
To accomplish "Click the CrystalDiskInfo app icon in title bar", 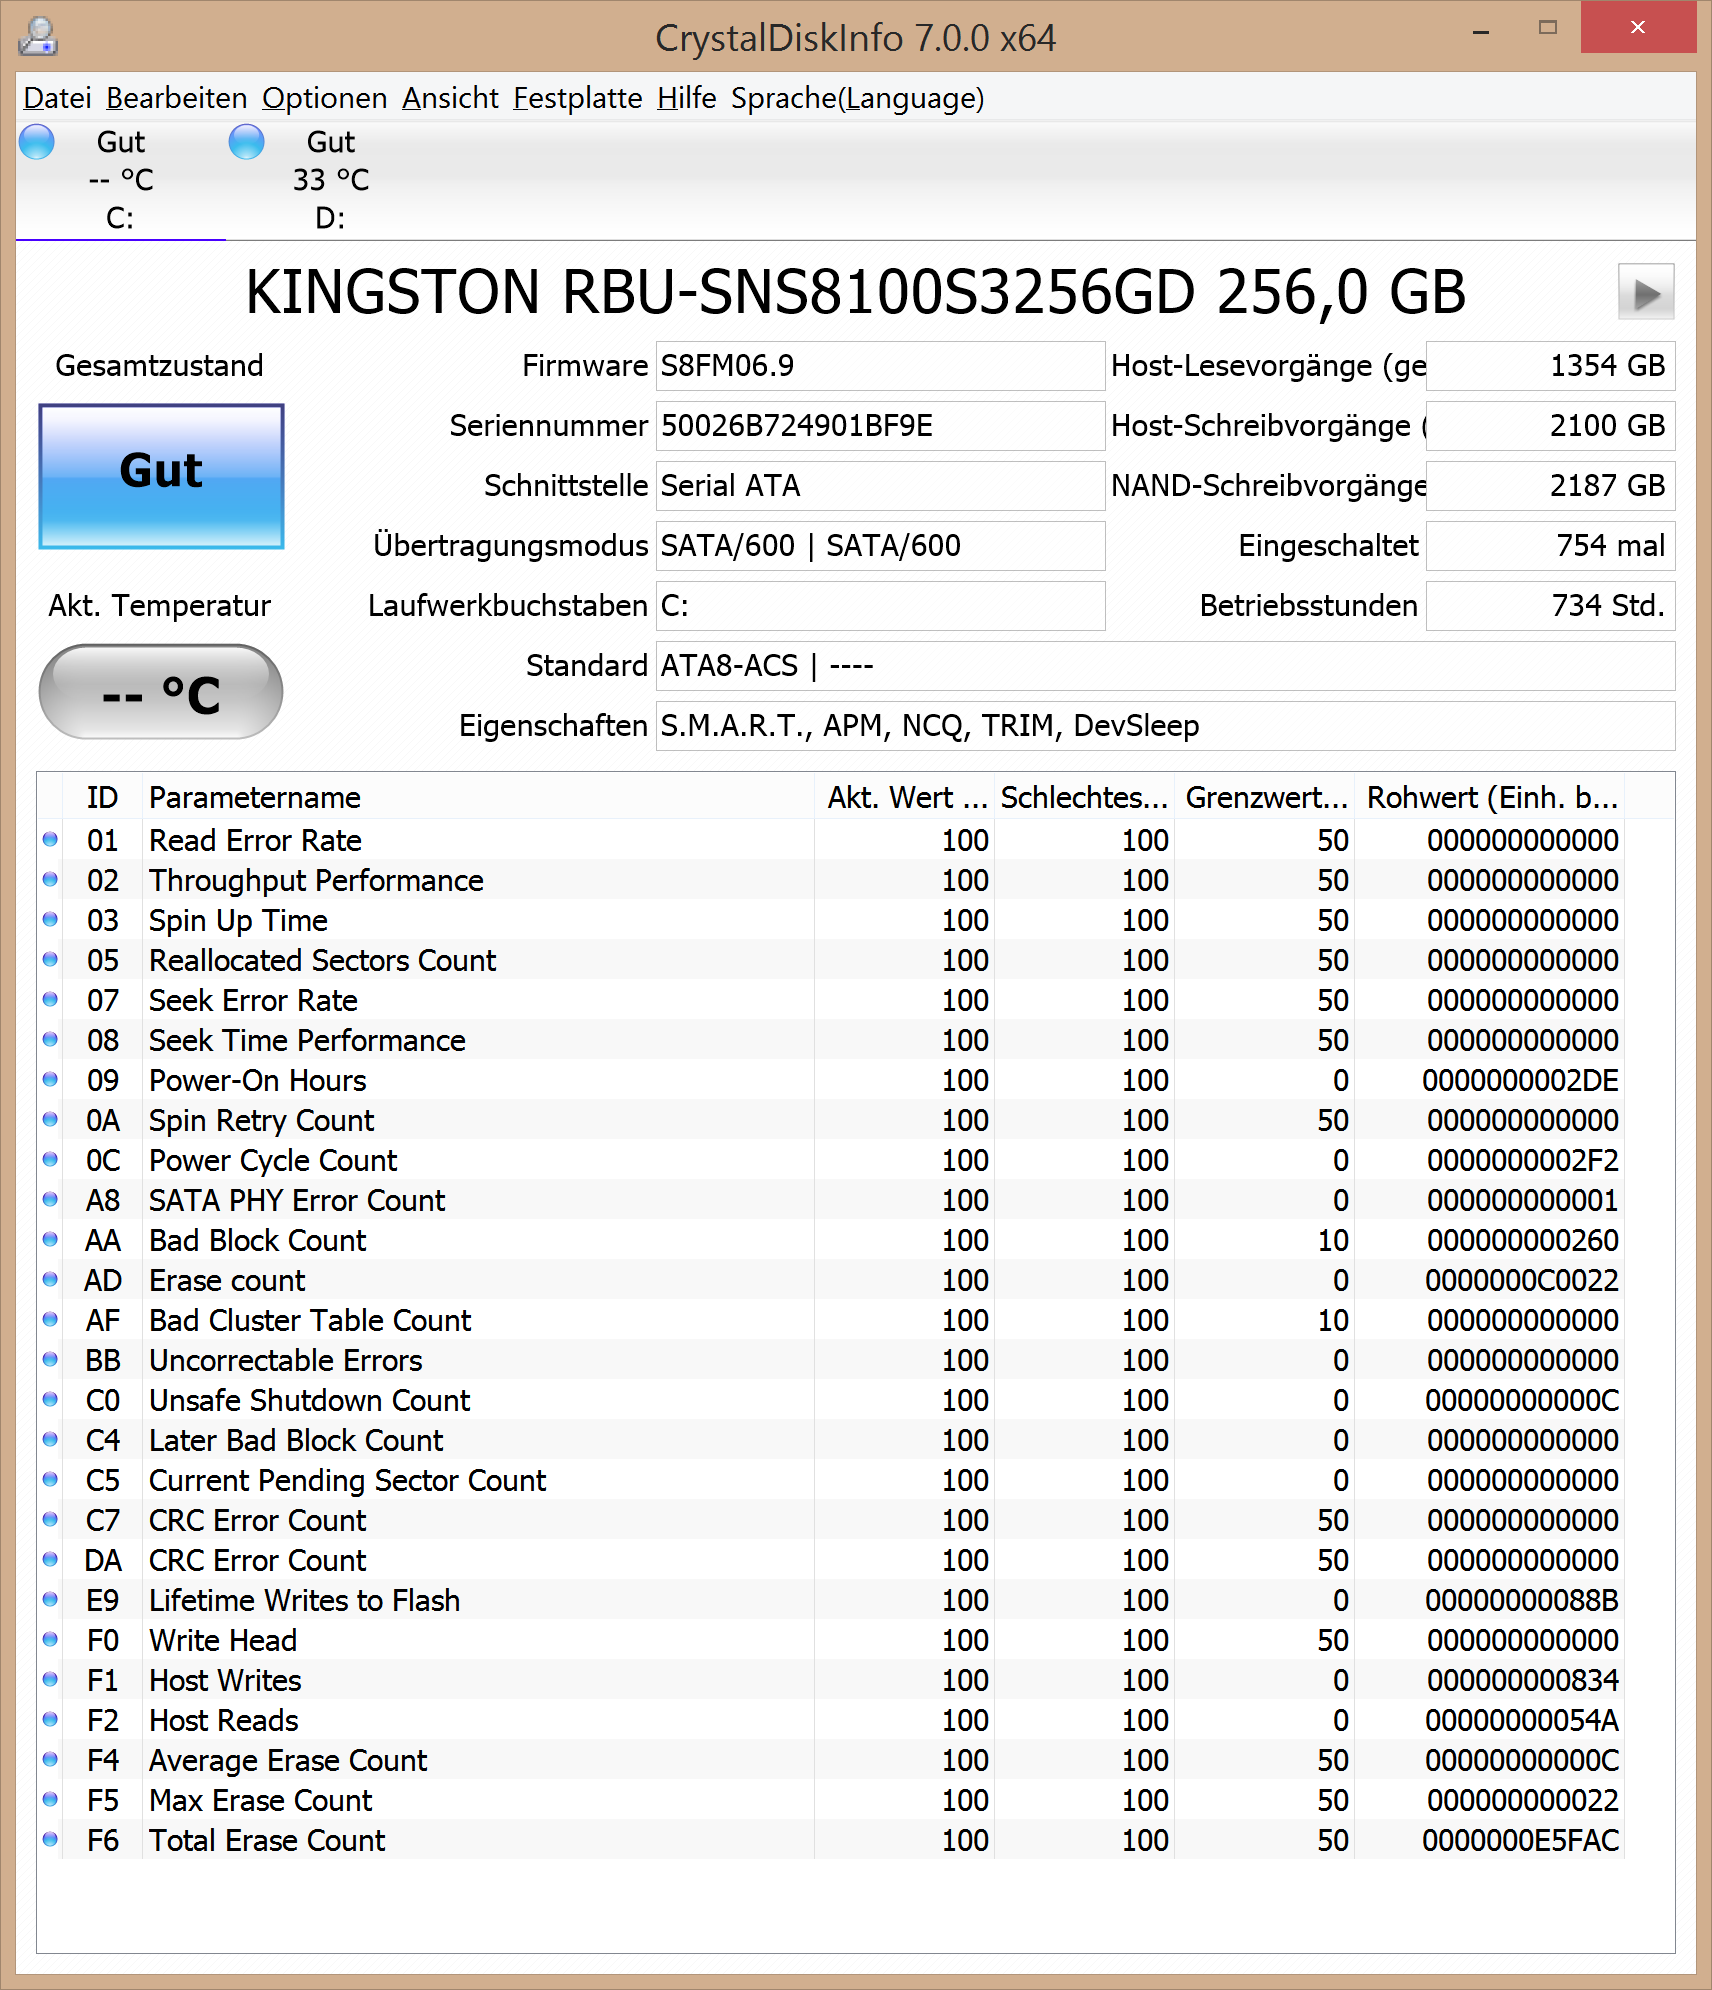I will coord(38,37).
